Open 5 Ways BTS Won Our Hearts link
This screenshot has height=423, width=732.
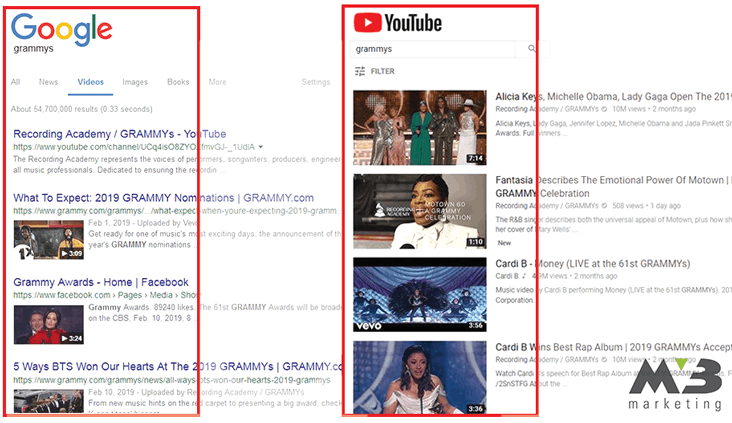178,367
